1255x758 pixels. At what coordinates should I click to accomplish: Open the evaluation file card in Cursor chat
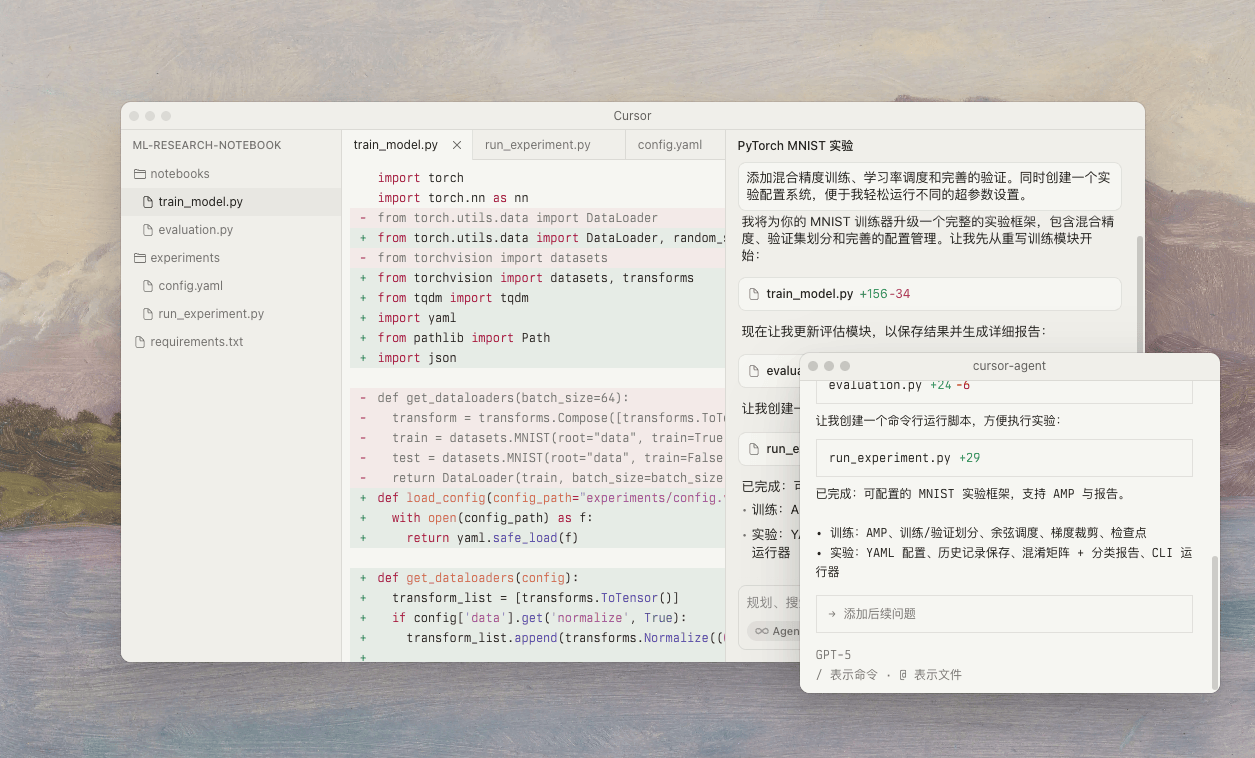769,371
